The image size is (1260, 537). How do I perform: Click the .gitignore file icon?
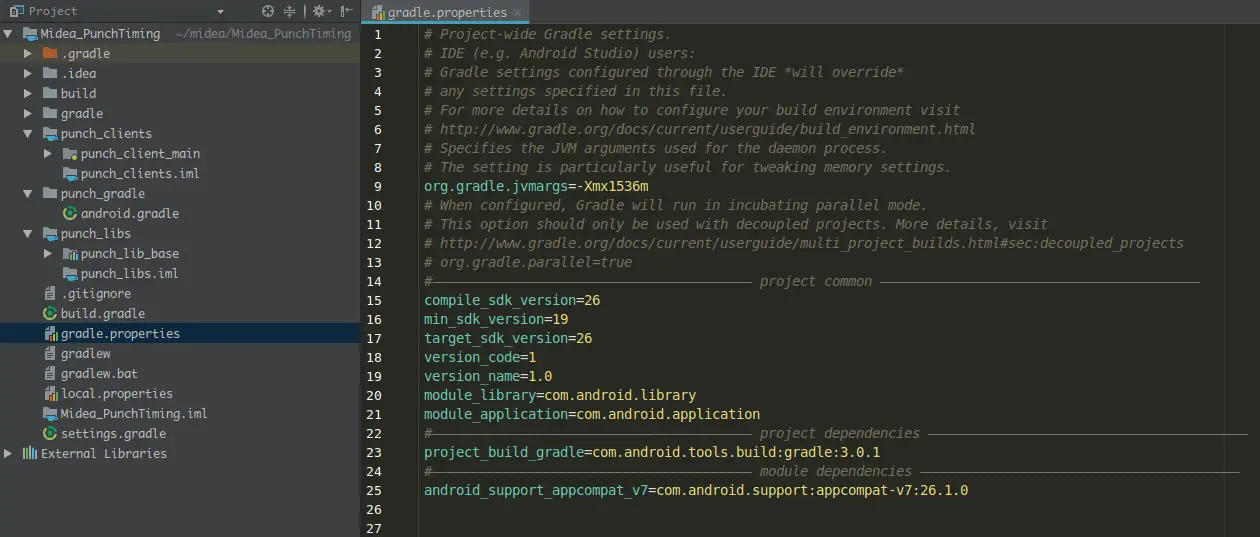(50, 293)
